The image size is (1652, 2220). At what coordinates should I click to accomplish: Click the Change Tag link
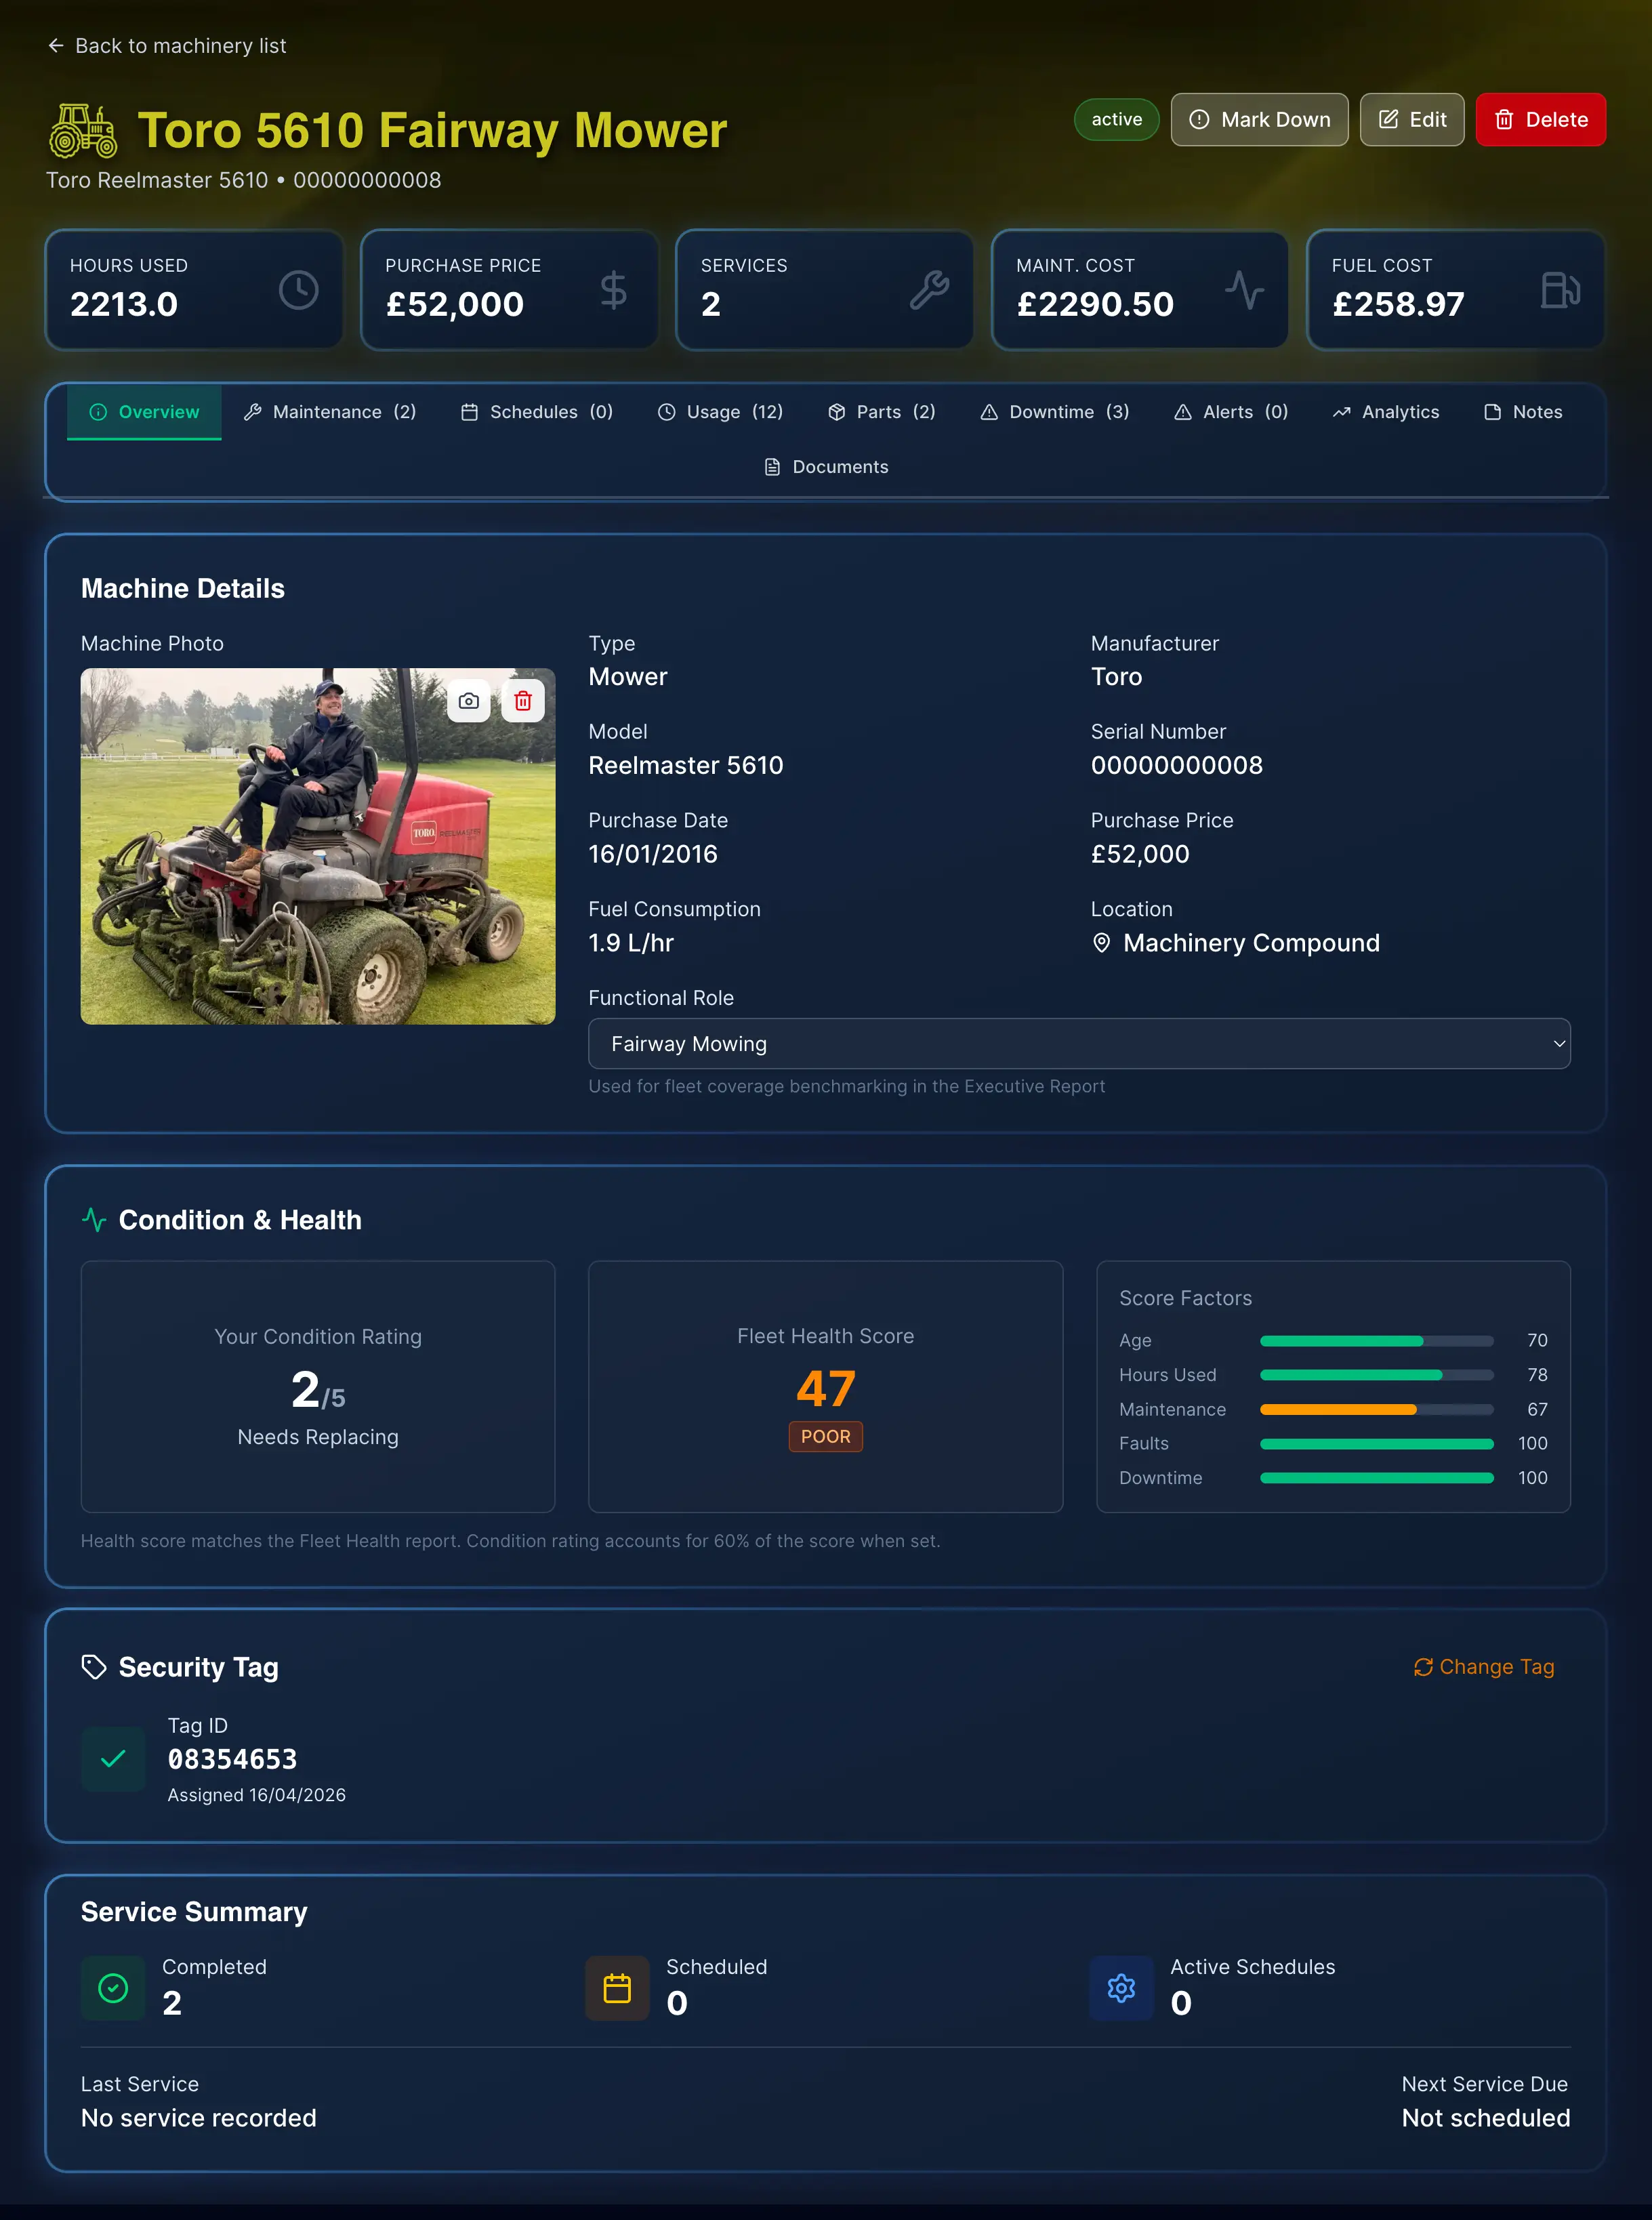pyautogui.click(x=1484, y=1667)
